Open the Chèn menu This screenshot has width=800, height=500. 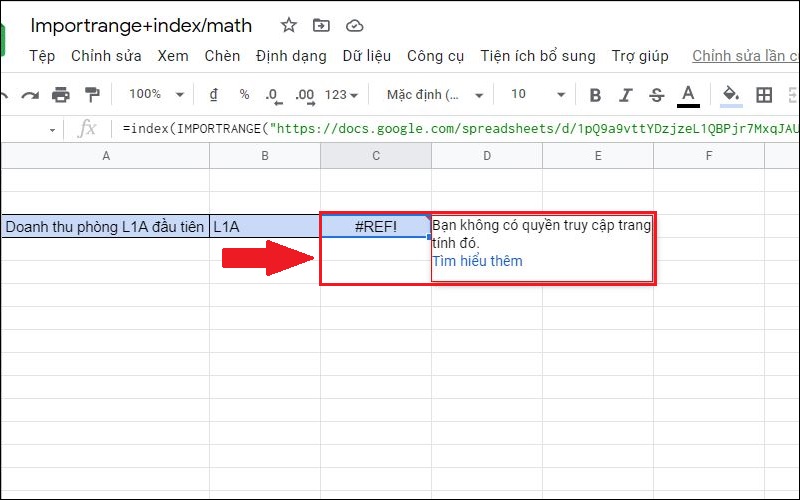(222, 56)
